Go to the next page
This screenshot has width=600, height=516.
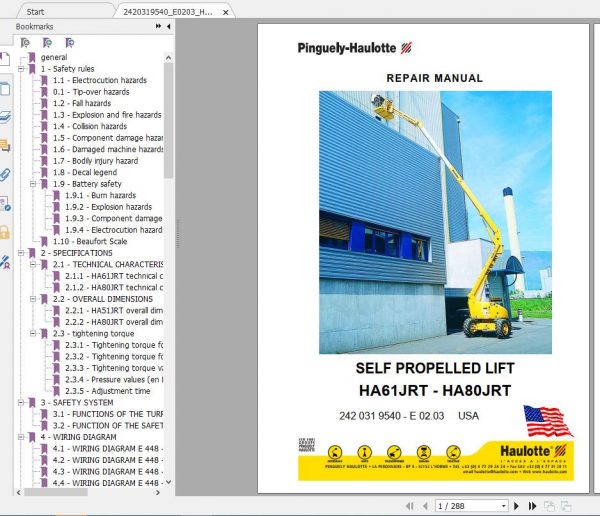(x=516, y=506)
